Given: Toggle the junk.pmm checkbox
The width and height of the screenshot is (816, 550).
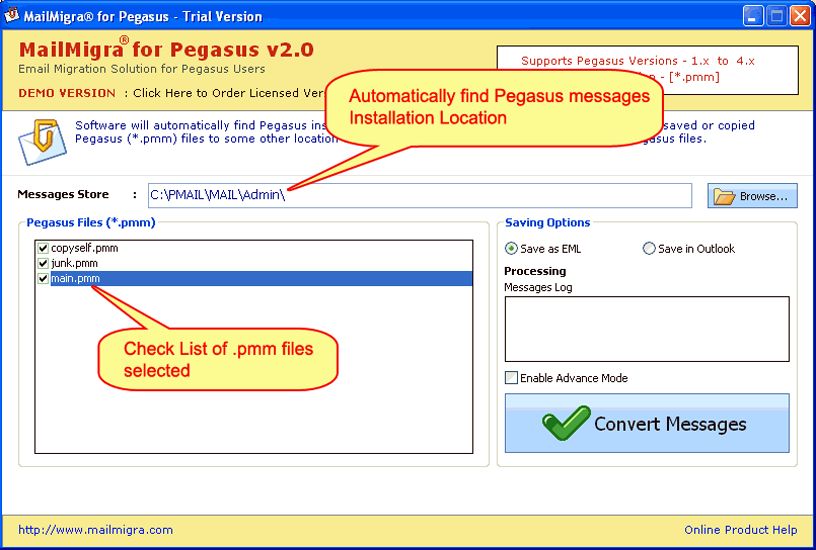Looking at the screenshot, I should coord(43,263).
